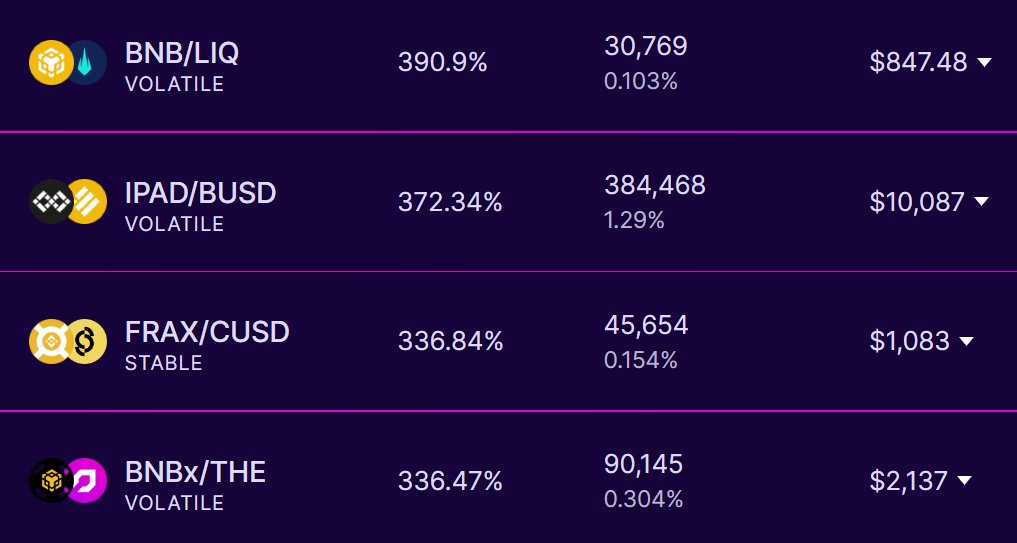Click the FRAX token icon
The height and width of the screenshot is (543, 1017).
click(51, 341)
